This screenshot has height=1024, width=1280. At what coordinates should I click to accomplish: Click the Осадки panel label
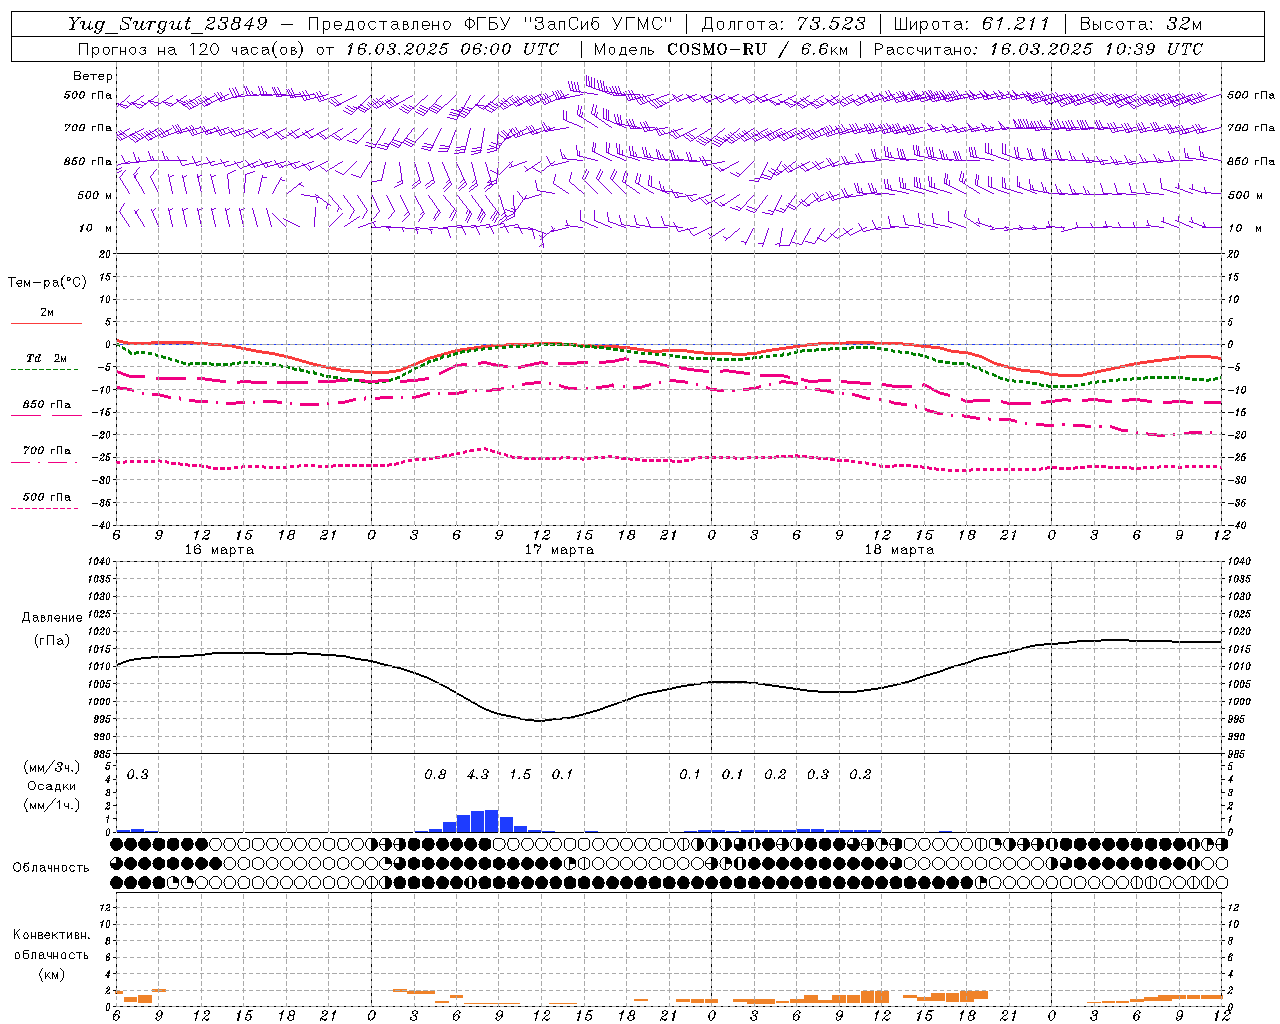click(52, 786)
